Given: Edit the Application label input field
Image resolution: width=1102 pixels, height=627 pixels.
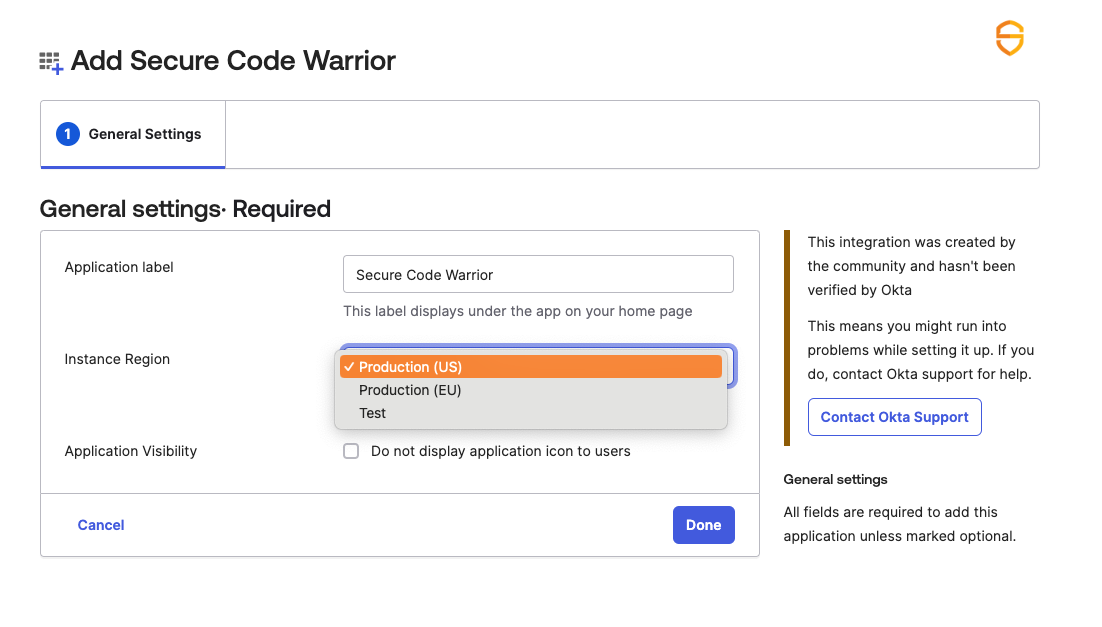Looking at the screenshot, I should pos(538,274).
